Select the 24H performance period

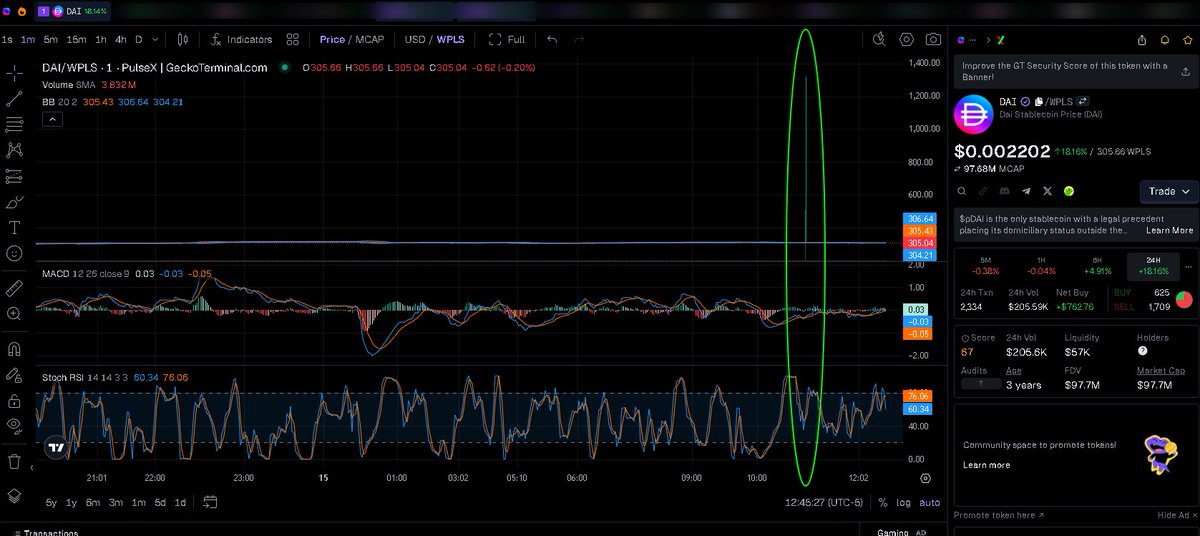(x=1152, y=265)
